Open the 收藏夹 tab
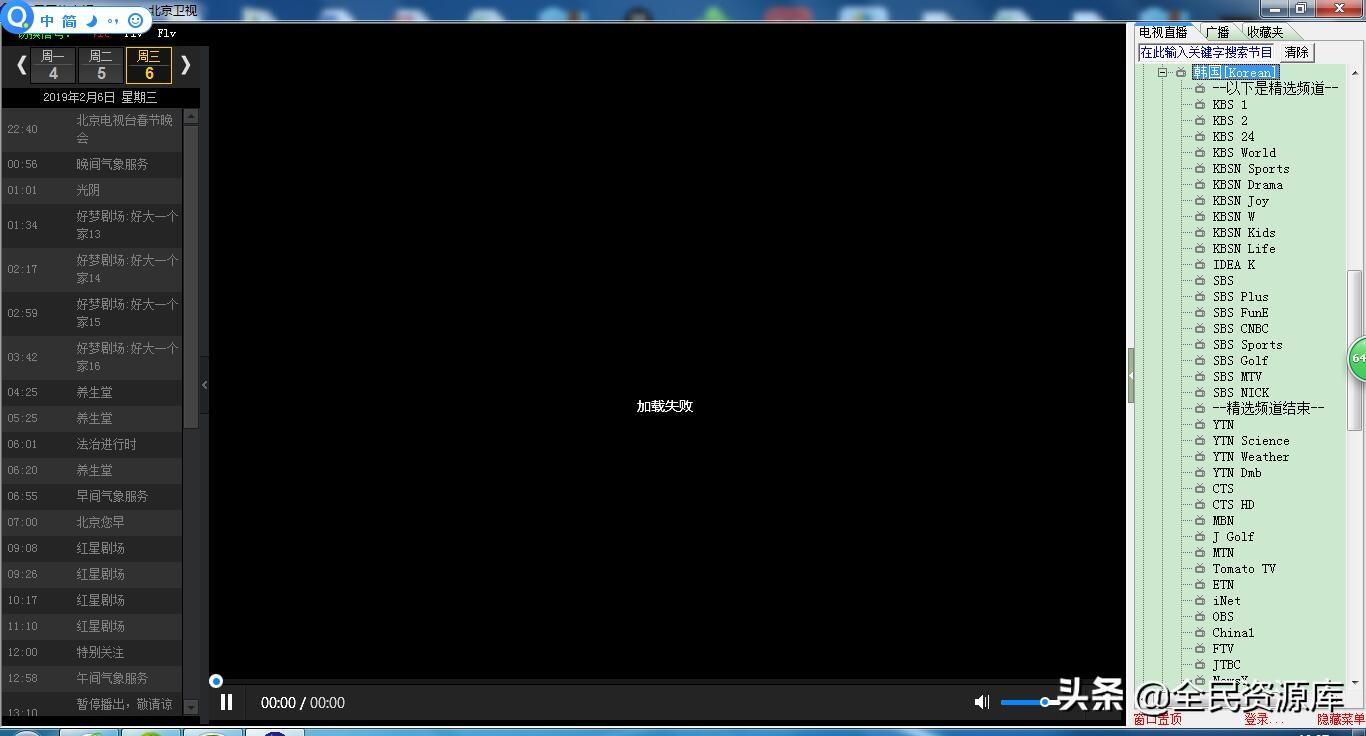The width and height of the screenshot is (1366, 736). (x=1265, y=32)
